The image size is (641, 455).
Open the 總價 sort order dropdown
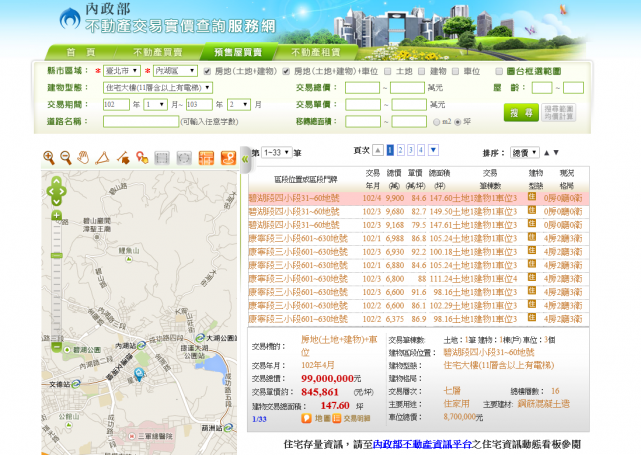[522, 152]
